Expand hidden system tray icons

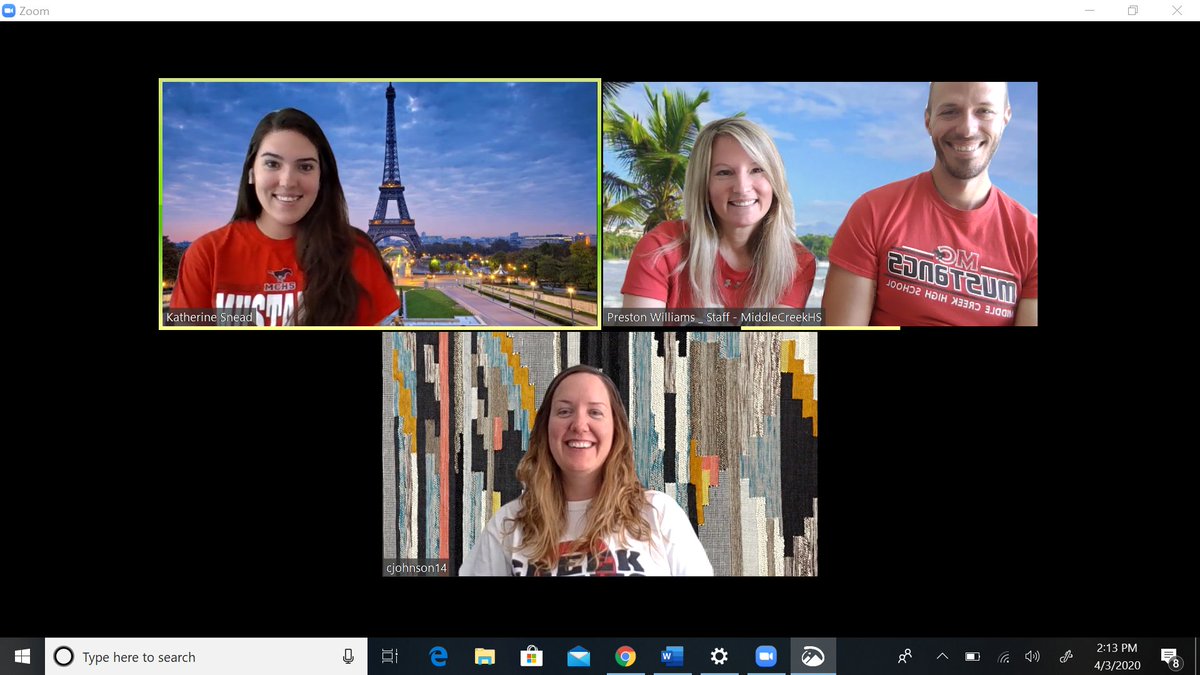[x=942, y=657]
